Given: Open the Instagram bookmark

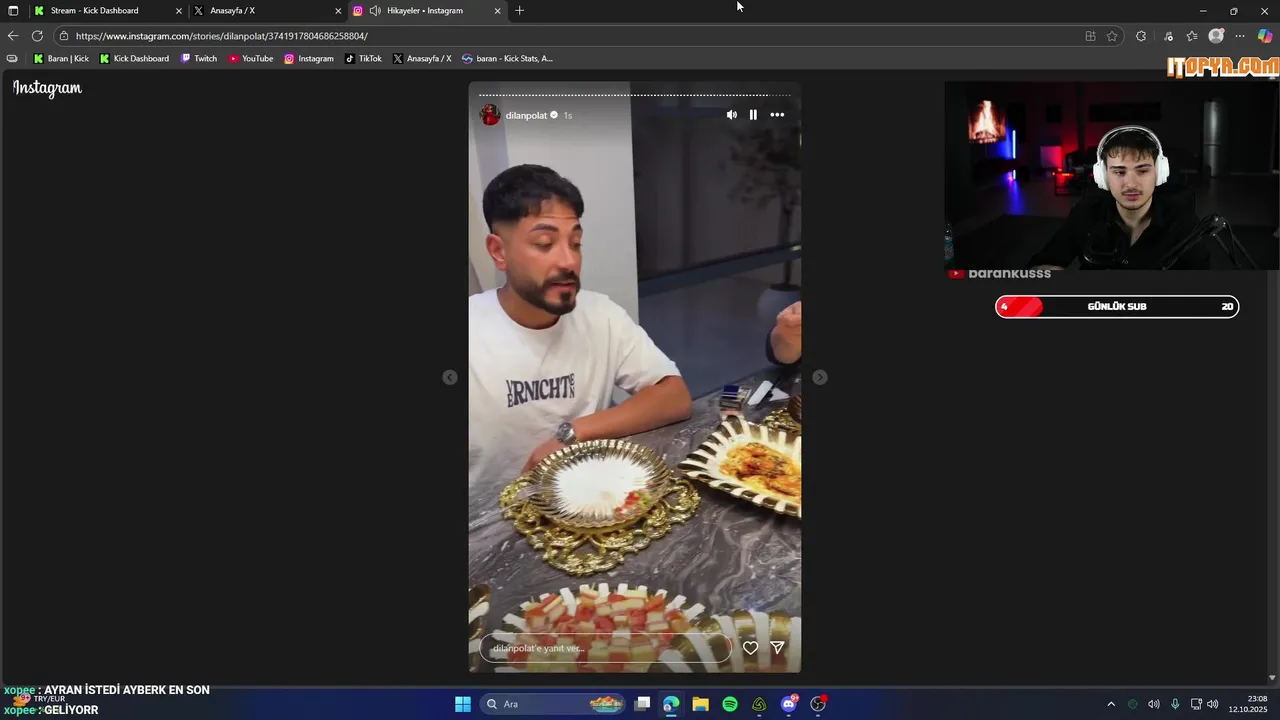Looking at the screenshot, I should coord(309,59).
